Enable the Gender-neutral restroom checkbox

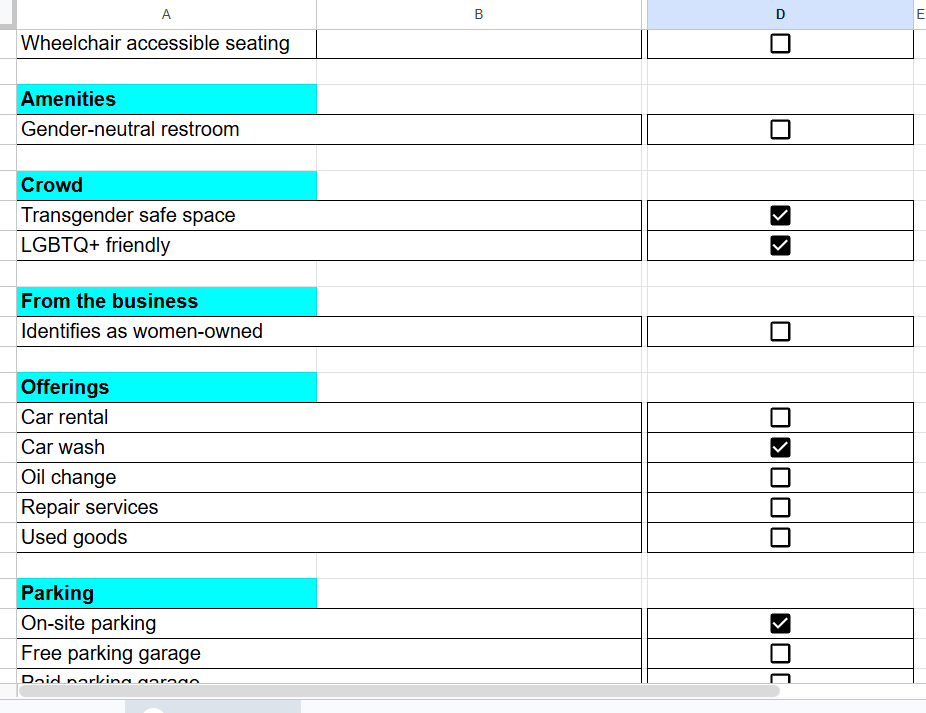pyautogui.click(x=780, y=130)
